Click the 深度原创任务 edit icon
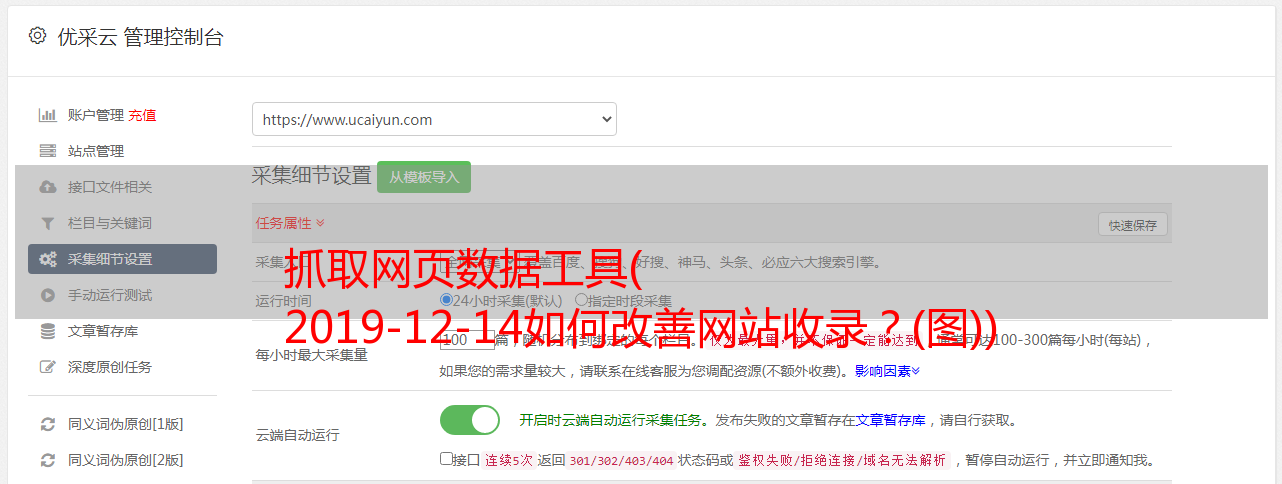1282x484 pixels. (x=47, y=367)
